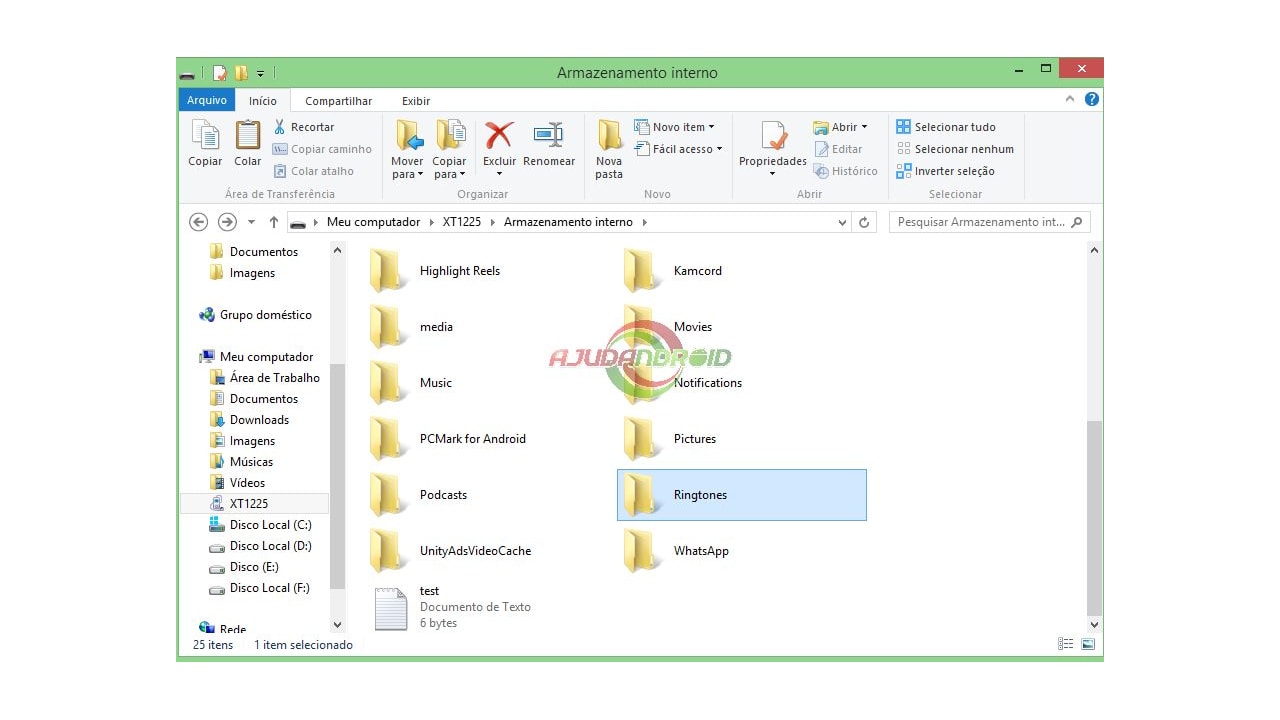Go up one folder level arrow
1280x720 pixels.
click(x=273, y=222)
